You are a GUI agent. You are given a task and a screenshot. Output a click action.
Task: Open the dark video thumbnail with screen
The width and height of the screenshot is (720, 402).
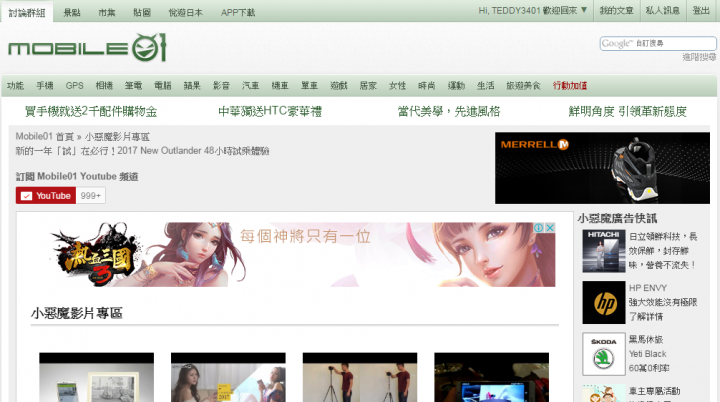click(x=491, y=377)
